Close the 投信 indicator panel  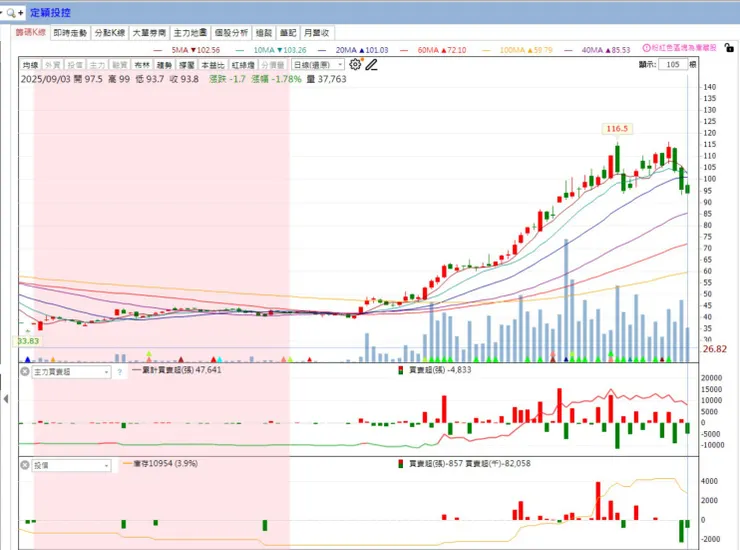pyautogui.click(x=25, y=465)
